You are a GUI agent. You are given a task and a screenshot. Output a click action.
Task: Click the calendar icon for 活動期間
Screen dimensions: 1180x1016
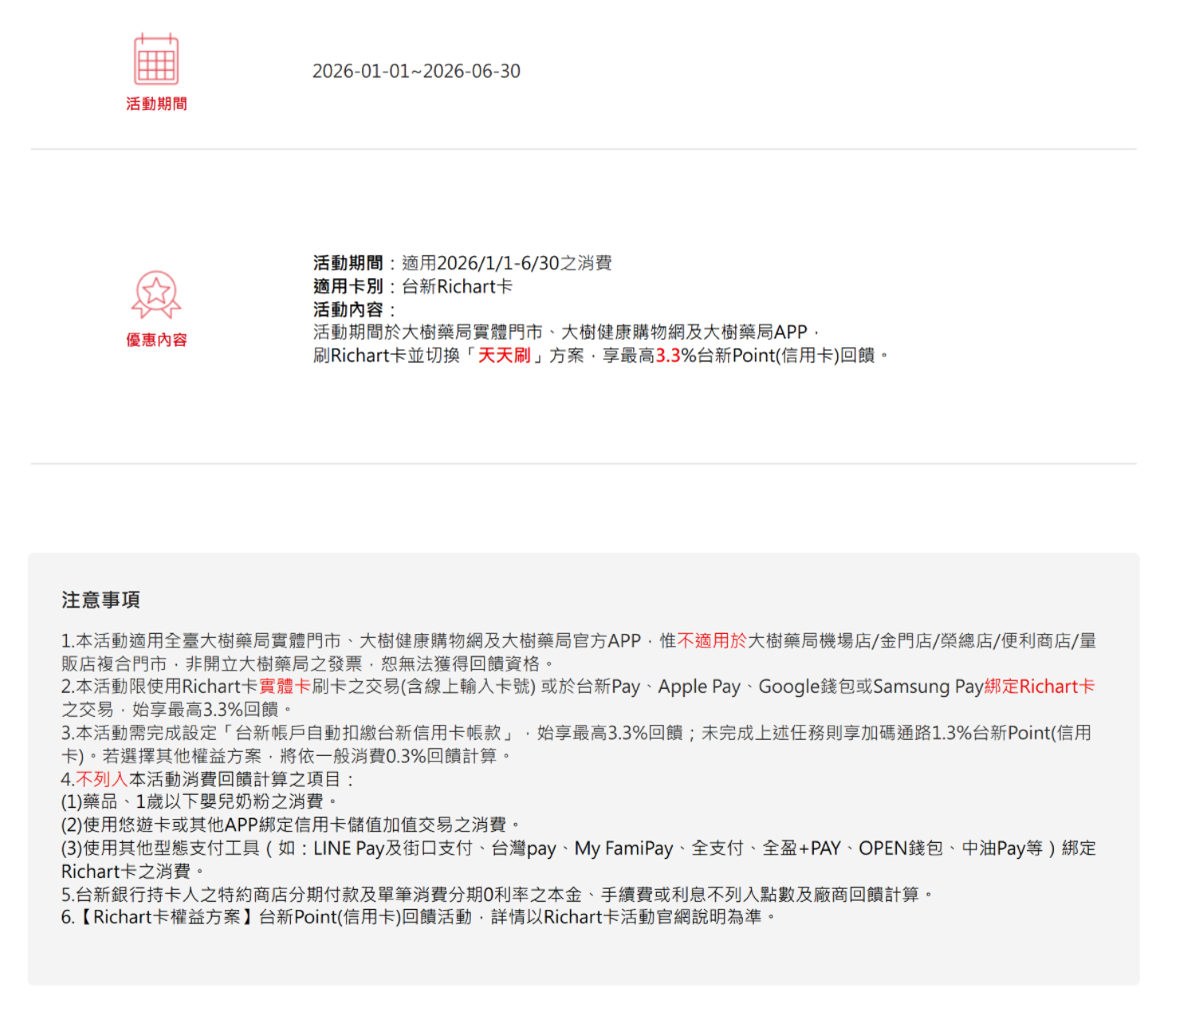click(156, 59)
